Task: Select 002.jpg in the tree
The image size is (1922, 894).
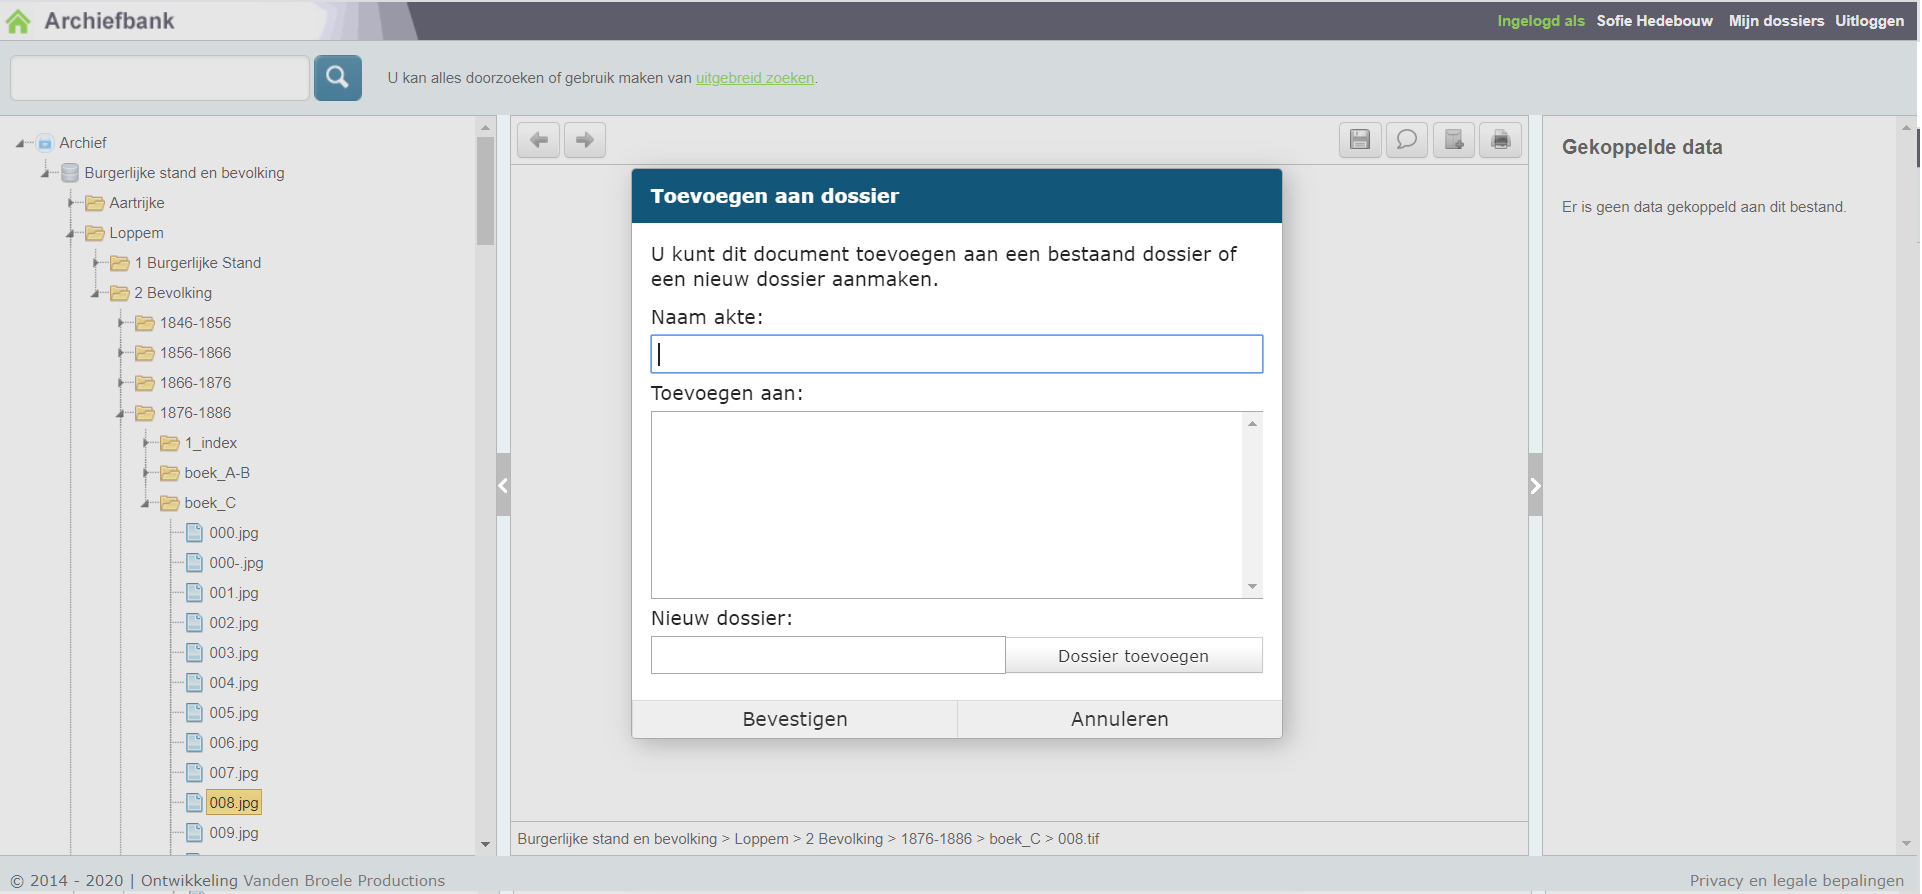Action: click(234, 623)
